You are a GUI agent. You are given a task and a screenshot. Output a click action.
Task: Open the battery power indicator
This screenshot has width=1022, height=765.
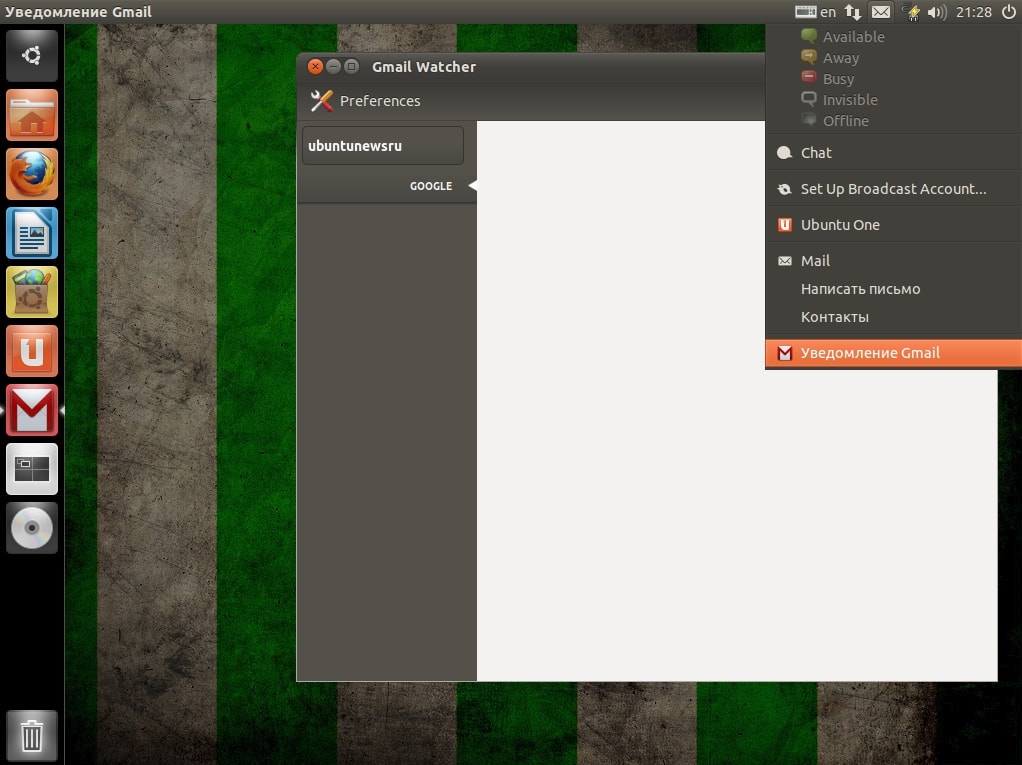[911, 12]
